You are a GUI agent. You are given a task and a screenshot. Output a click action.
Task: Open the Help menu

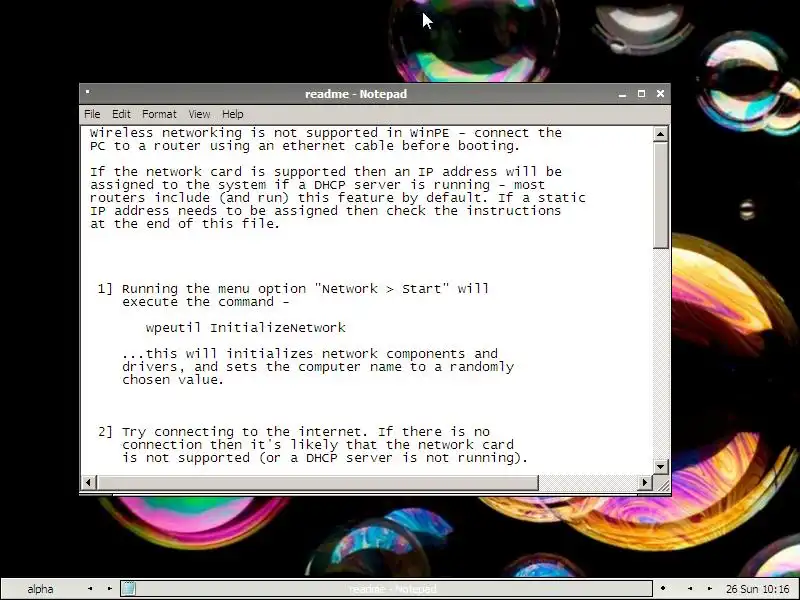click(233, 114)
